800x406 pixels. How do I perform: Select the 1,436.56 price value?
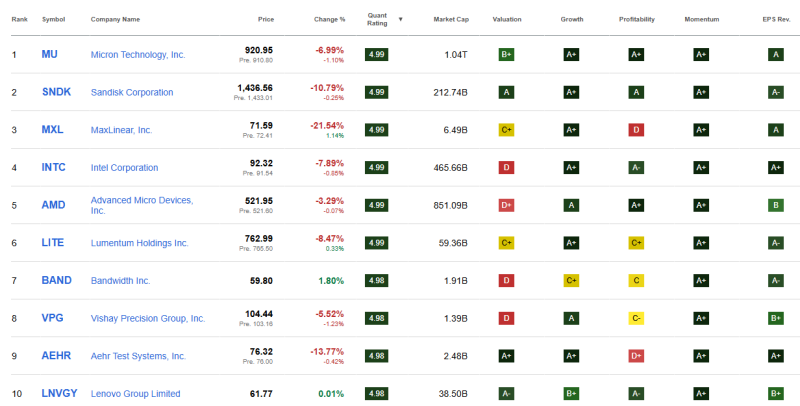[255, 88]
